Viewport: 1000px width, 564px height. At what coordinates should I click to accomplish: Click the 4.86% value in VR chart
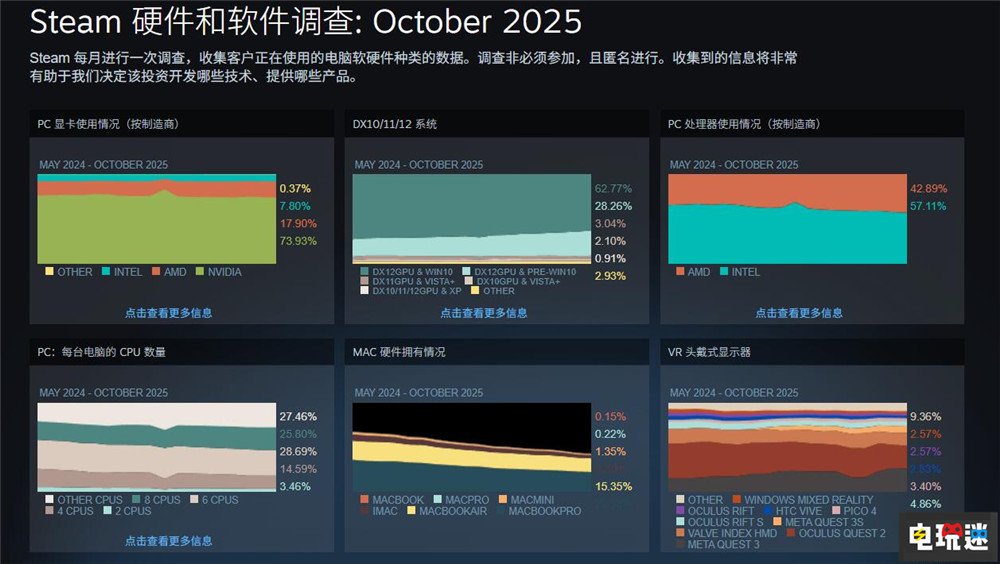pos(925,504)
